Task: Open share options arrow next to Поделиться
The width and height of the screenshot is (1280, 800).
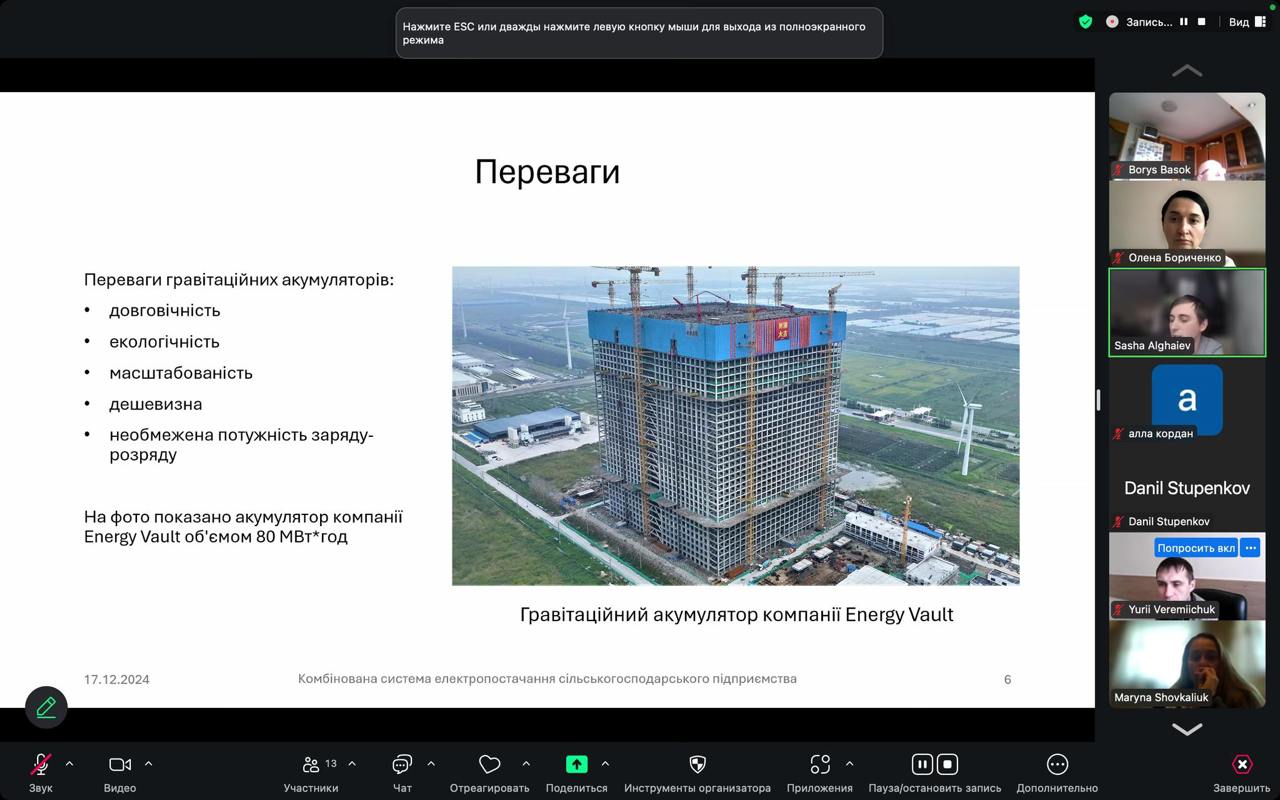Action: point(605,764)
